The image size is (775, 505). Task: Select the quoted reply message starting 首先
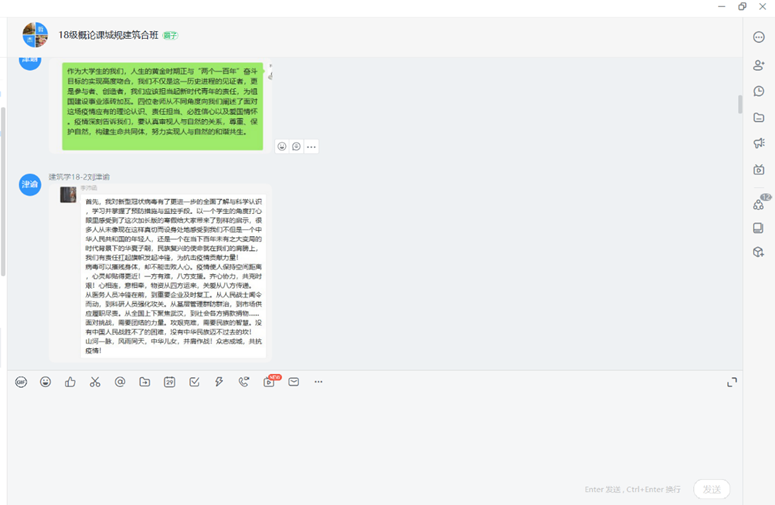coord(173,276)
